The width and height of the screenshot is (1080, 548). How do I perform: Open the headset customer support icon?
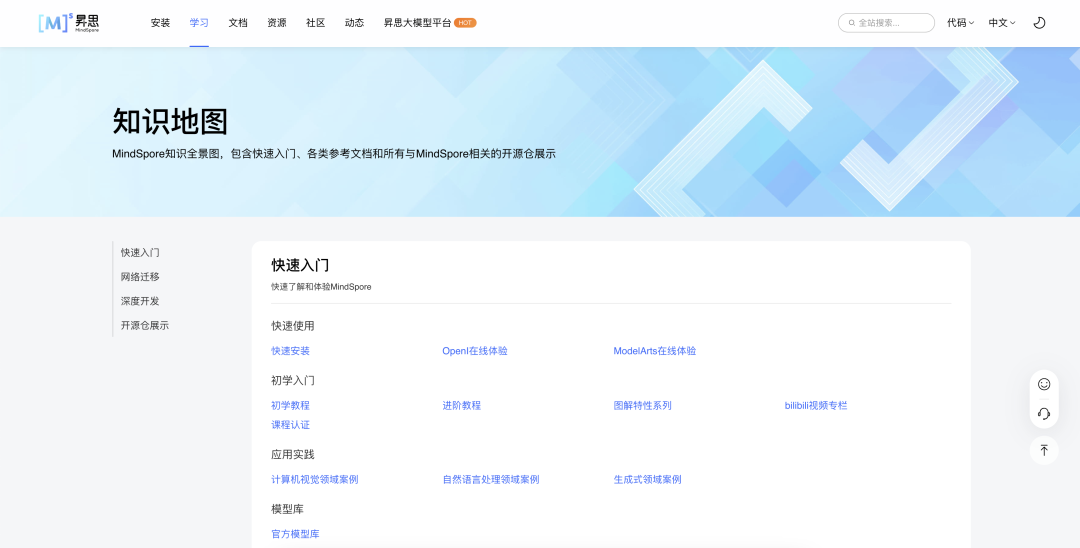(x=1043, y=414)
